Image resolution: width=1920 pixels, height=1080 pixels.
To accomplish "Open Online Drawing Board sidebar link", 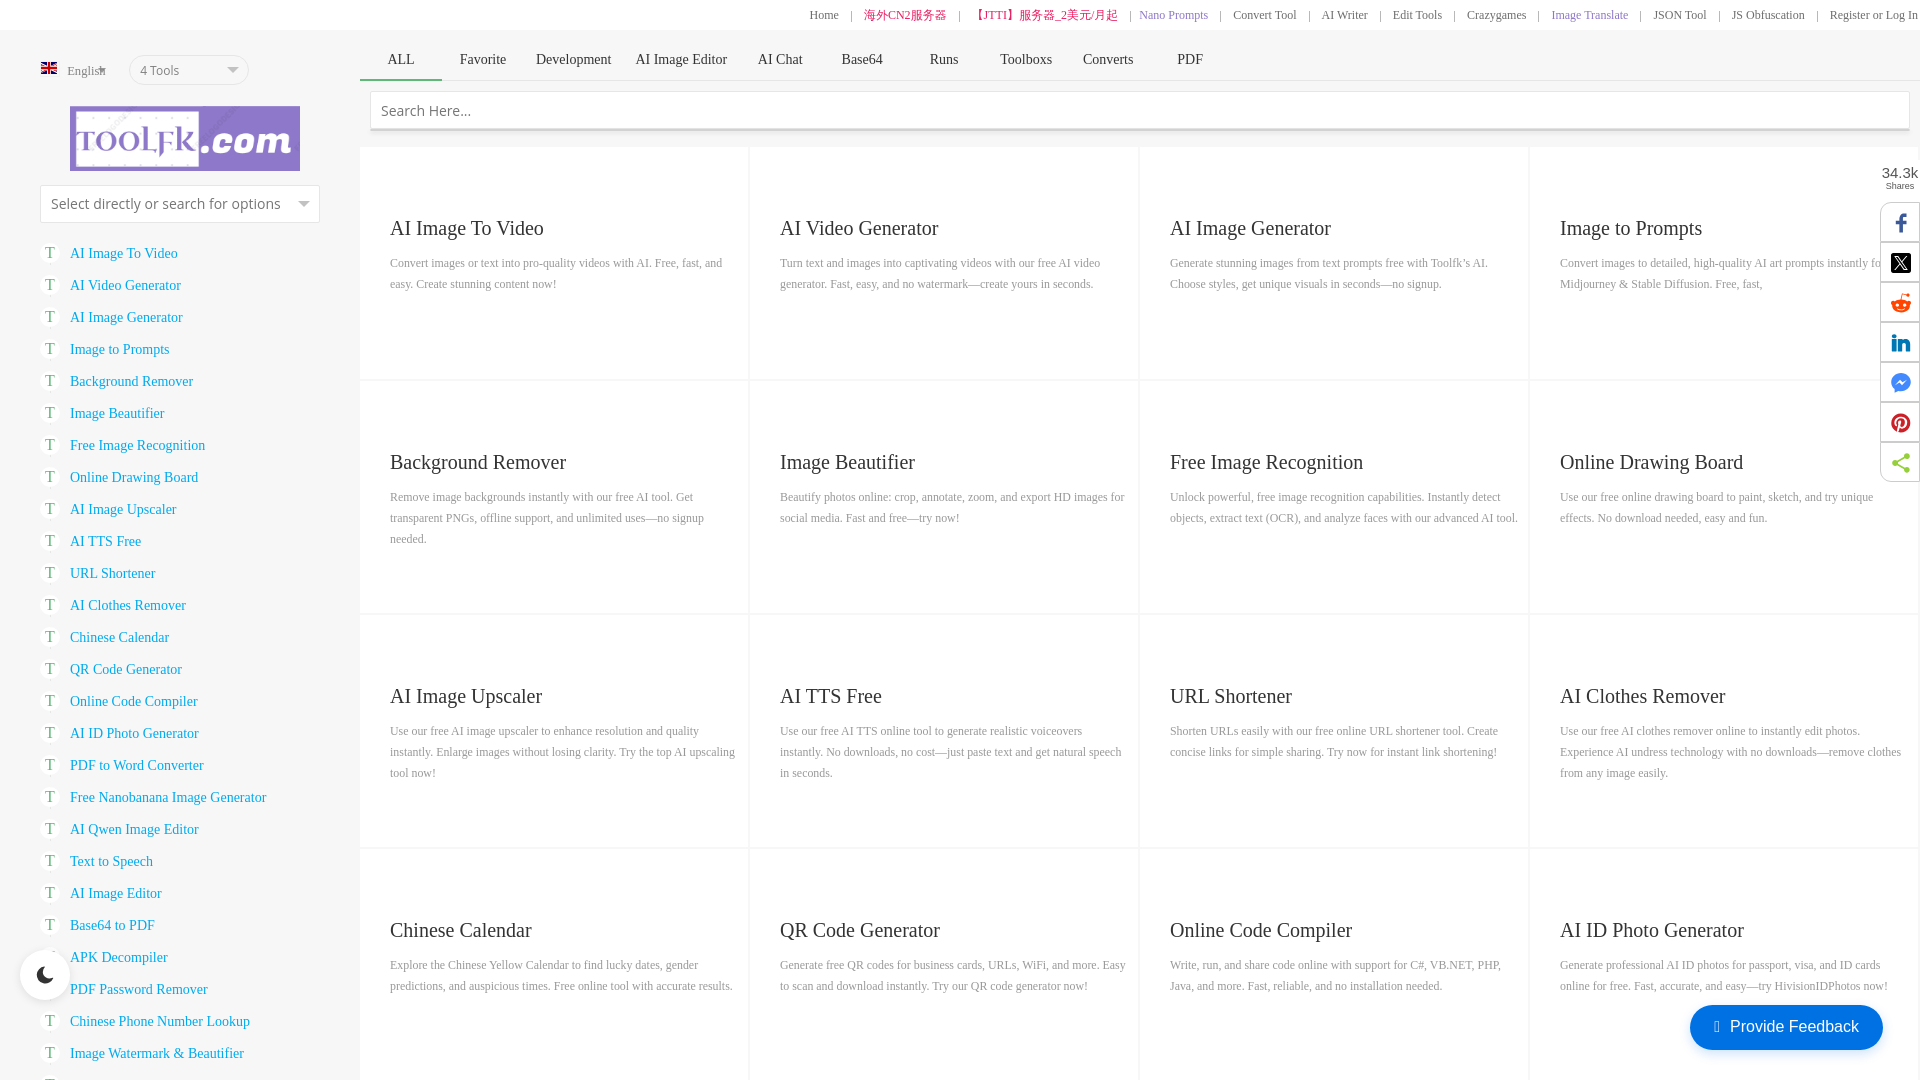I will click(x=134, y=477).
